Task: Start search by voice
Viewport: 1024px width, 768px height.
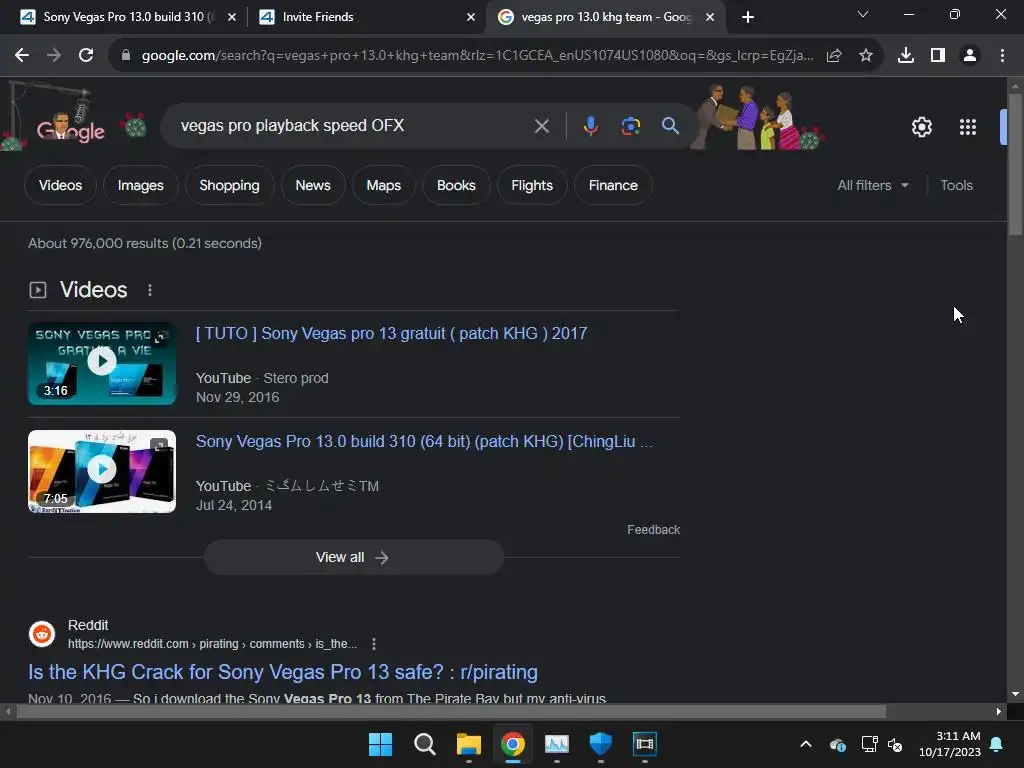Action: [x=590, y=126]
